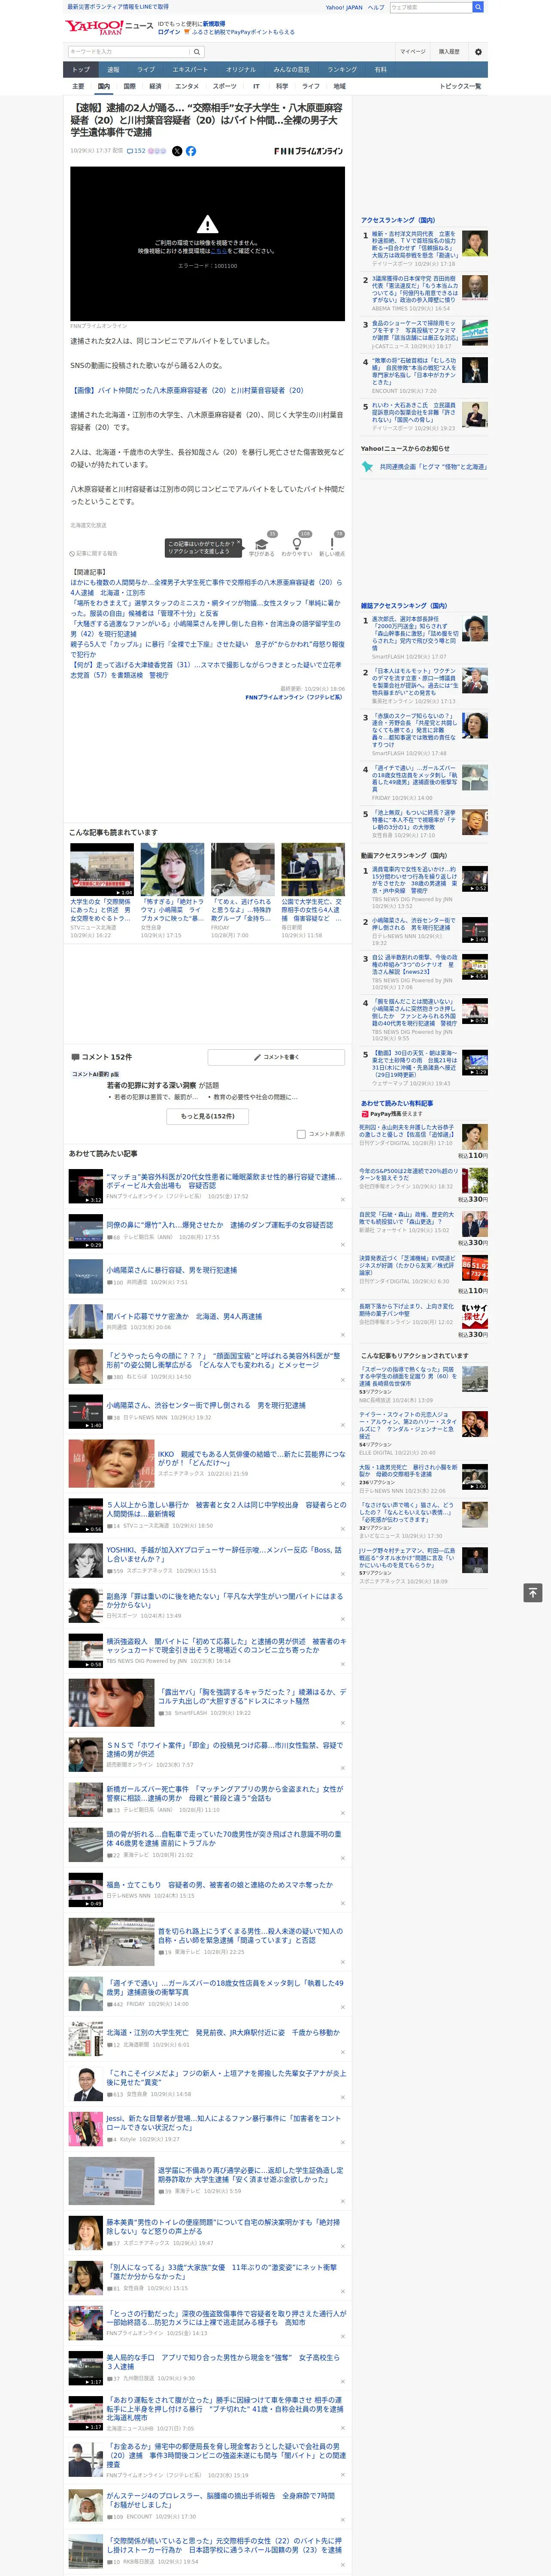Dismiss the 小嶋陽菜さんに暴行容疑 recommended article
The width and height of the screenshot is (551, 2576).
tap(342, 1291)
